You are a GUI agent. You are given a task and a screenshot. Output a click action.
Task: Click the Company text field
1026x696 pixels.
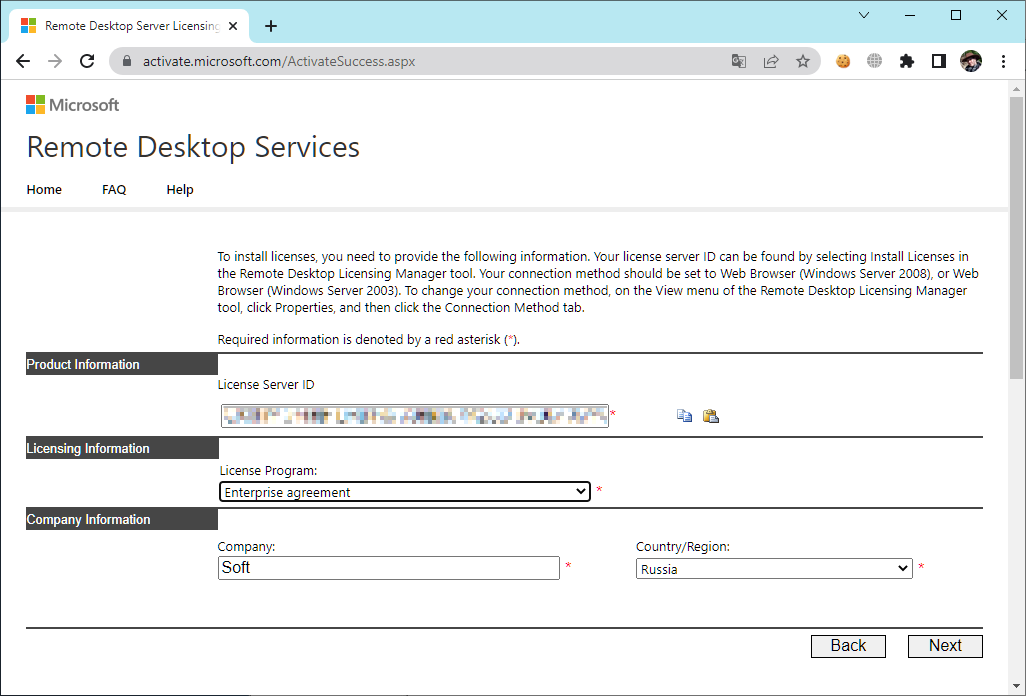pos(389,568)
